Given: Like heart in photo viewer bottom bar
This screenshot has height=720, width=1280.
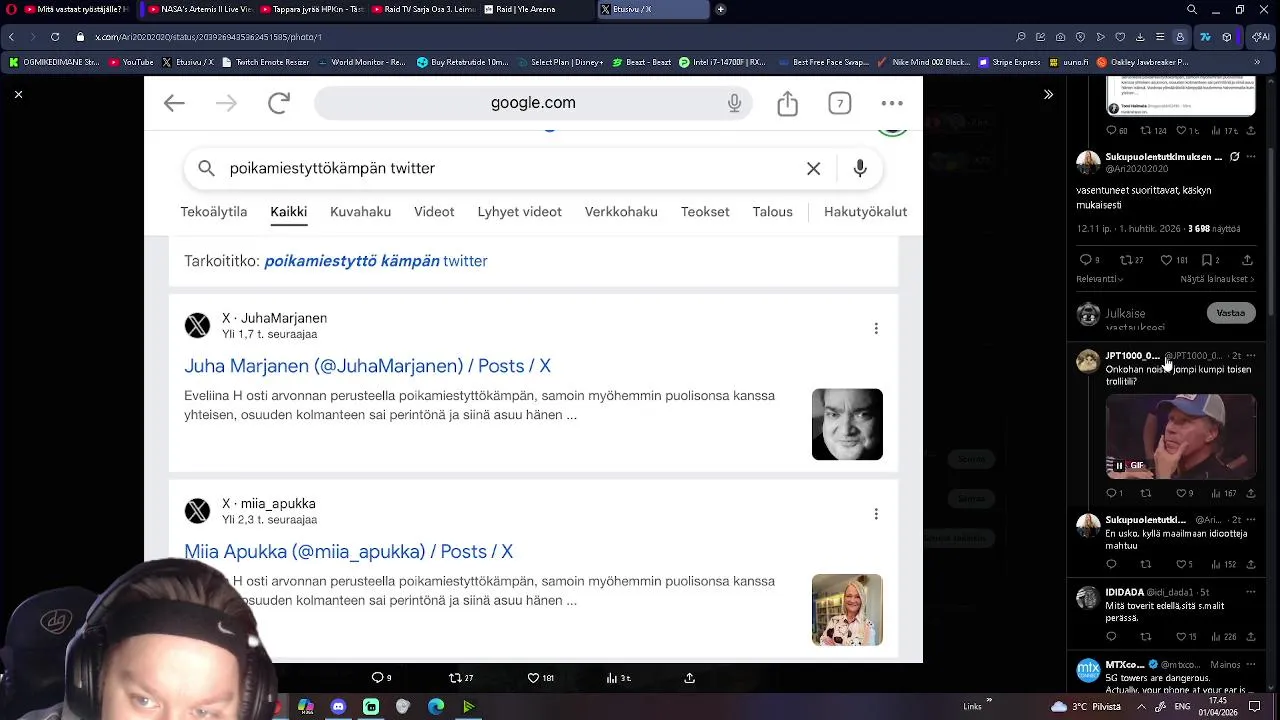Looking at the screenshot, I should click(x=533, y=678).
